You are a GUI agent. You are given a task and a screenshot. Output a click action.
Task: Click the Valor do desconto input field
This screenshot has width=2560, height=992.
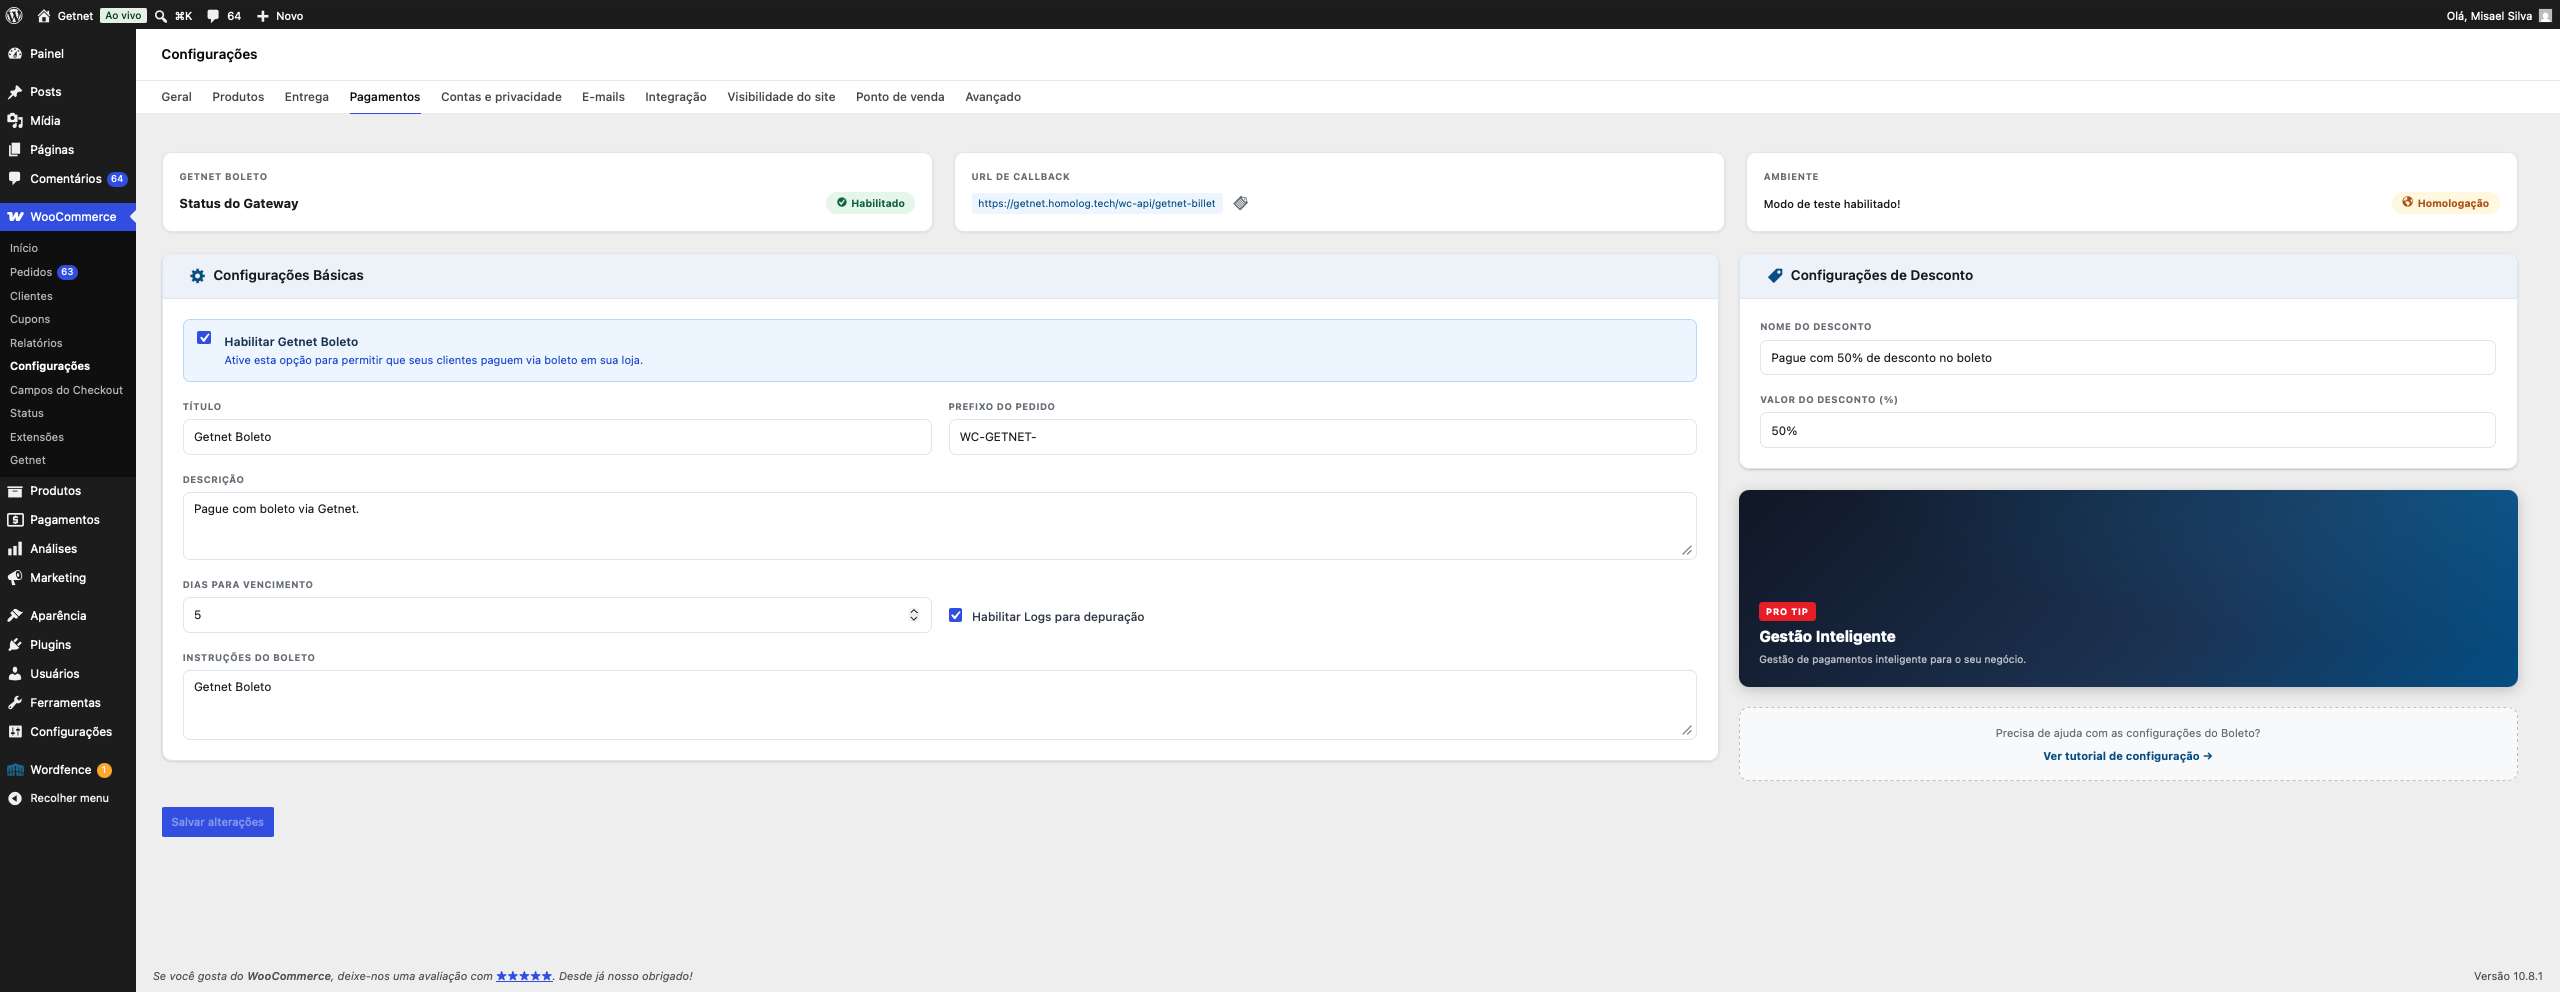coord(2127,431)
